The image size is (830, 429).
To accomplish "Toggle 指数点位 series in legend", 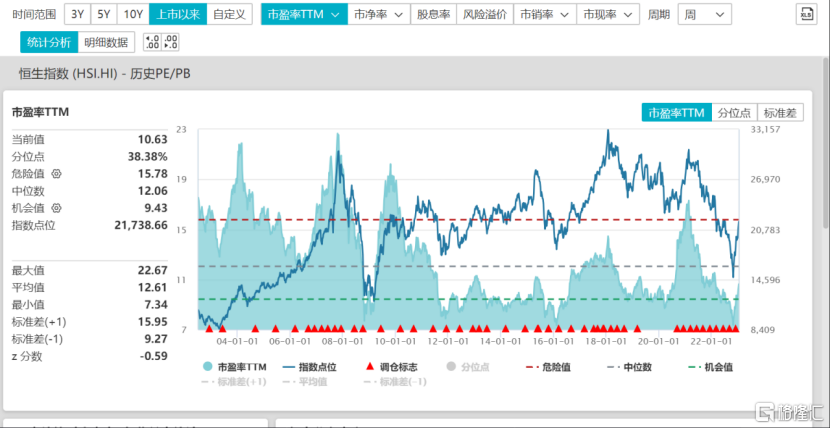I will point(310,367).
